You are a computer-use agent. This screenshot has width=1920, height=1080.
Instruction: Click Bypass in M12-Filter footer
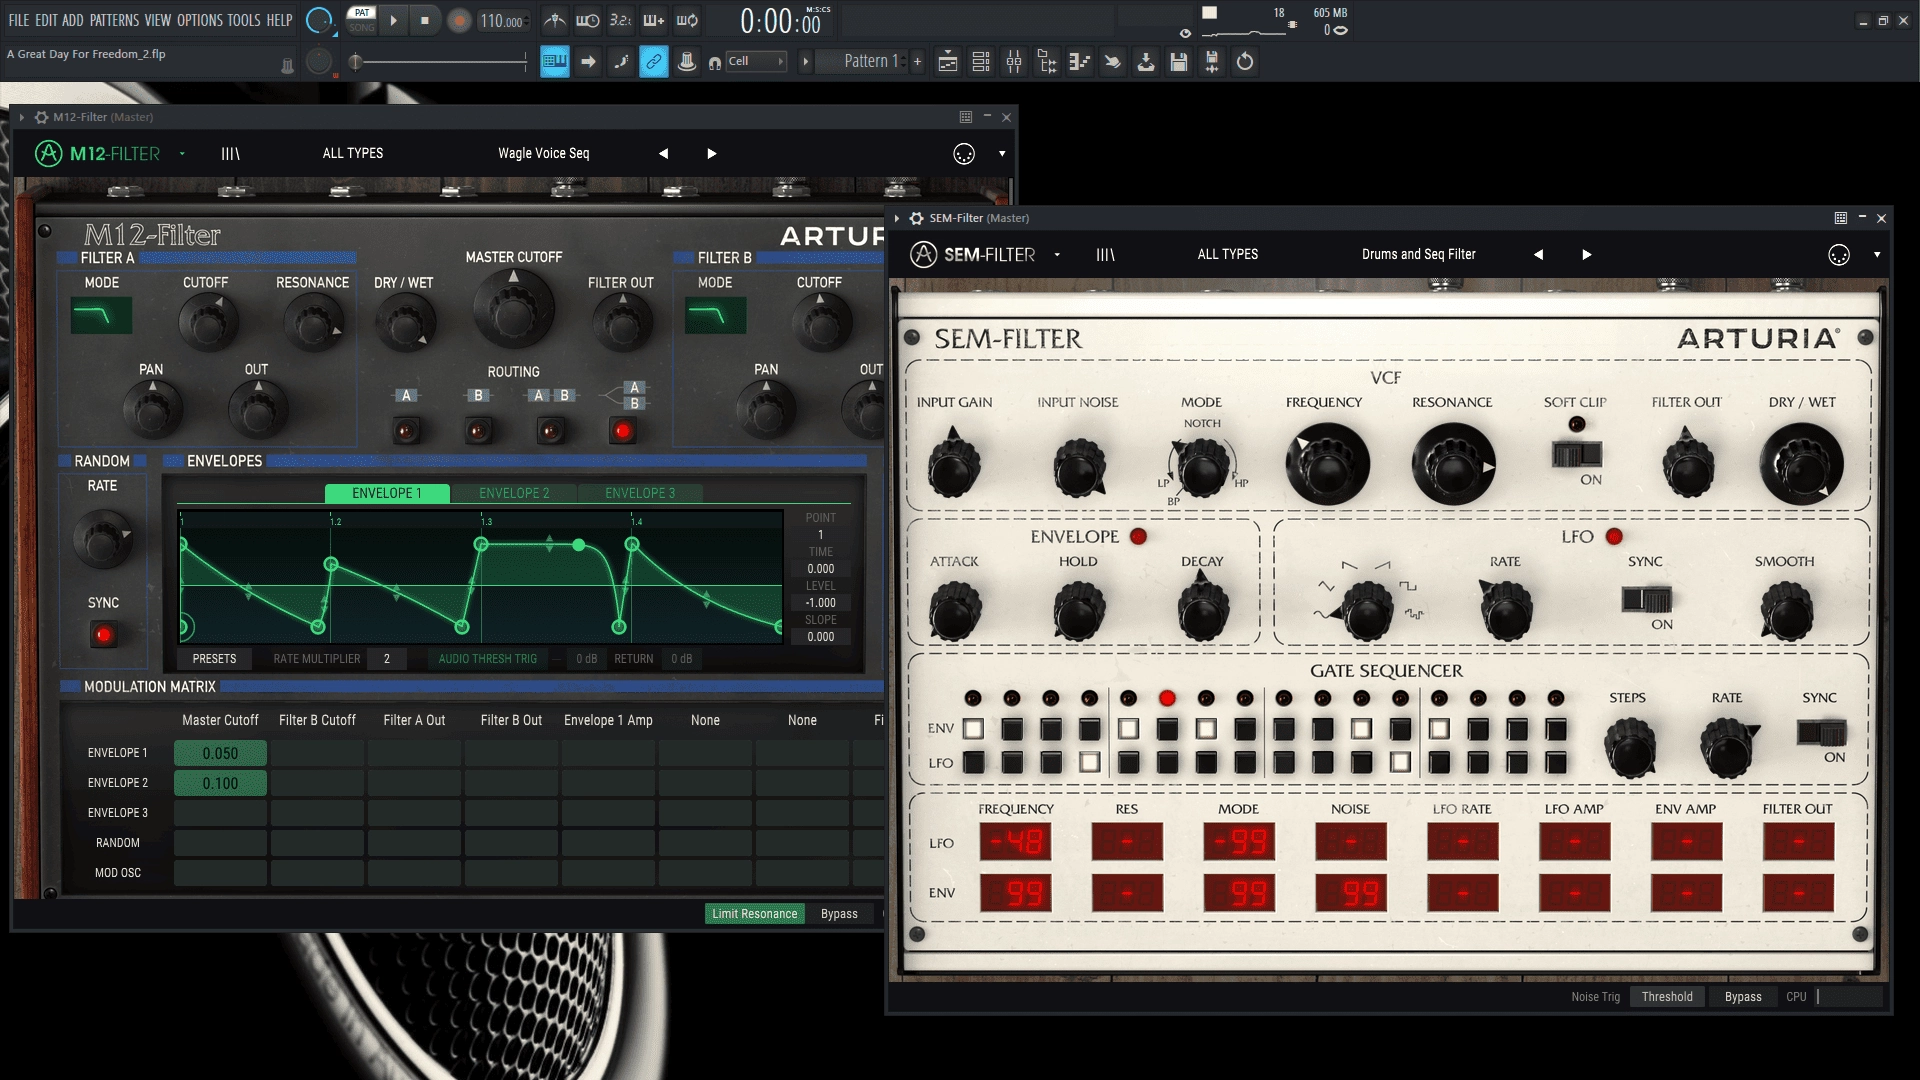(x=839, y=914)
